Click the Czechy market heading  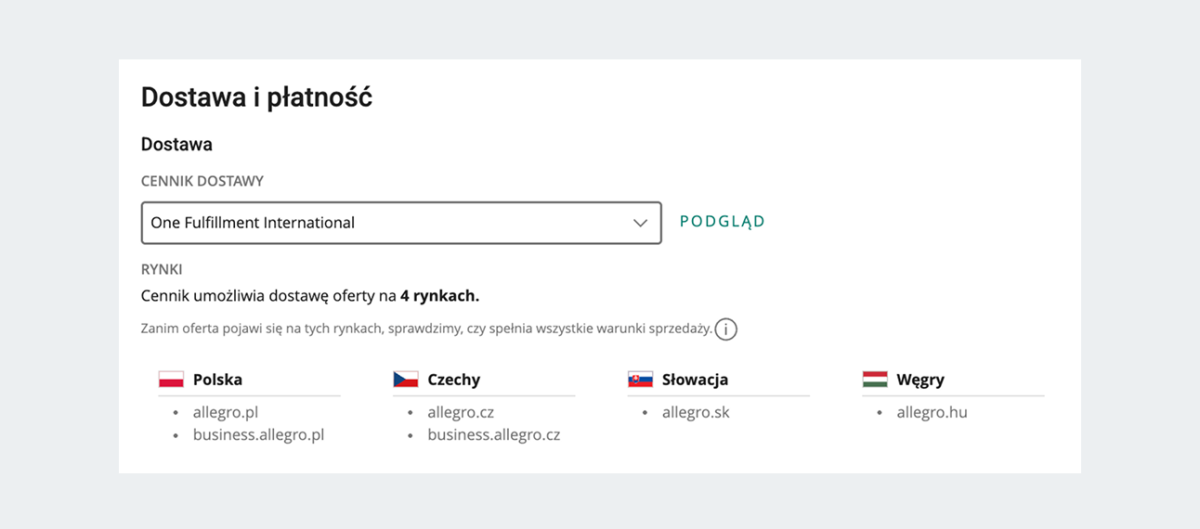tap(454, 380)
